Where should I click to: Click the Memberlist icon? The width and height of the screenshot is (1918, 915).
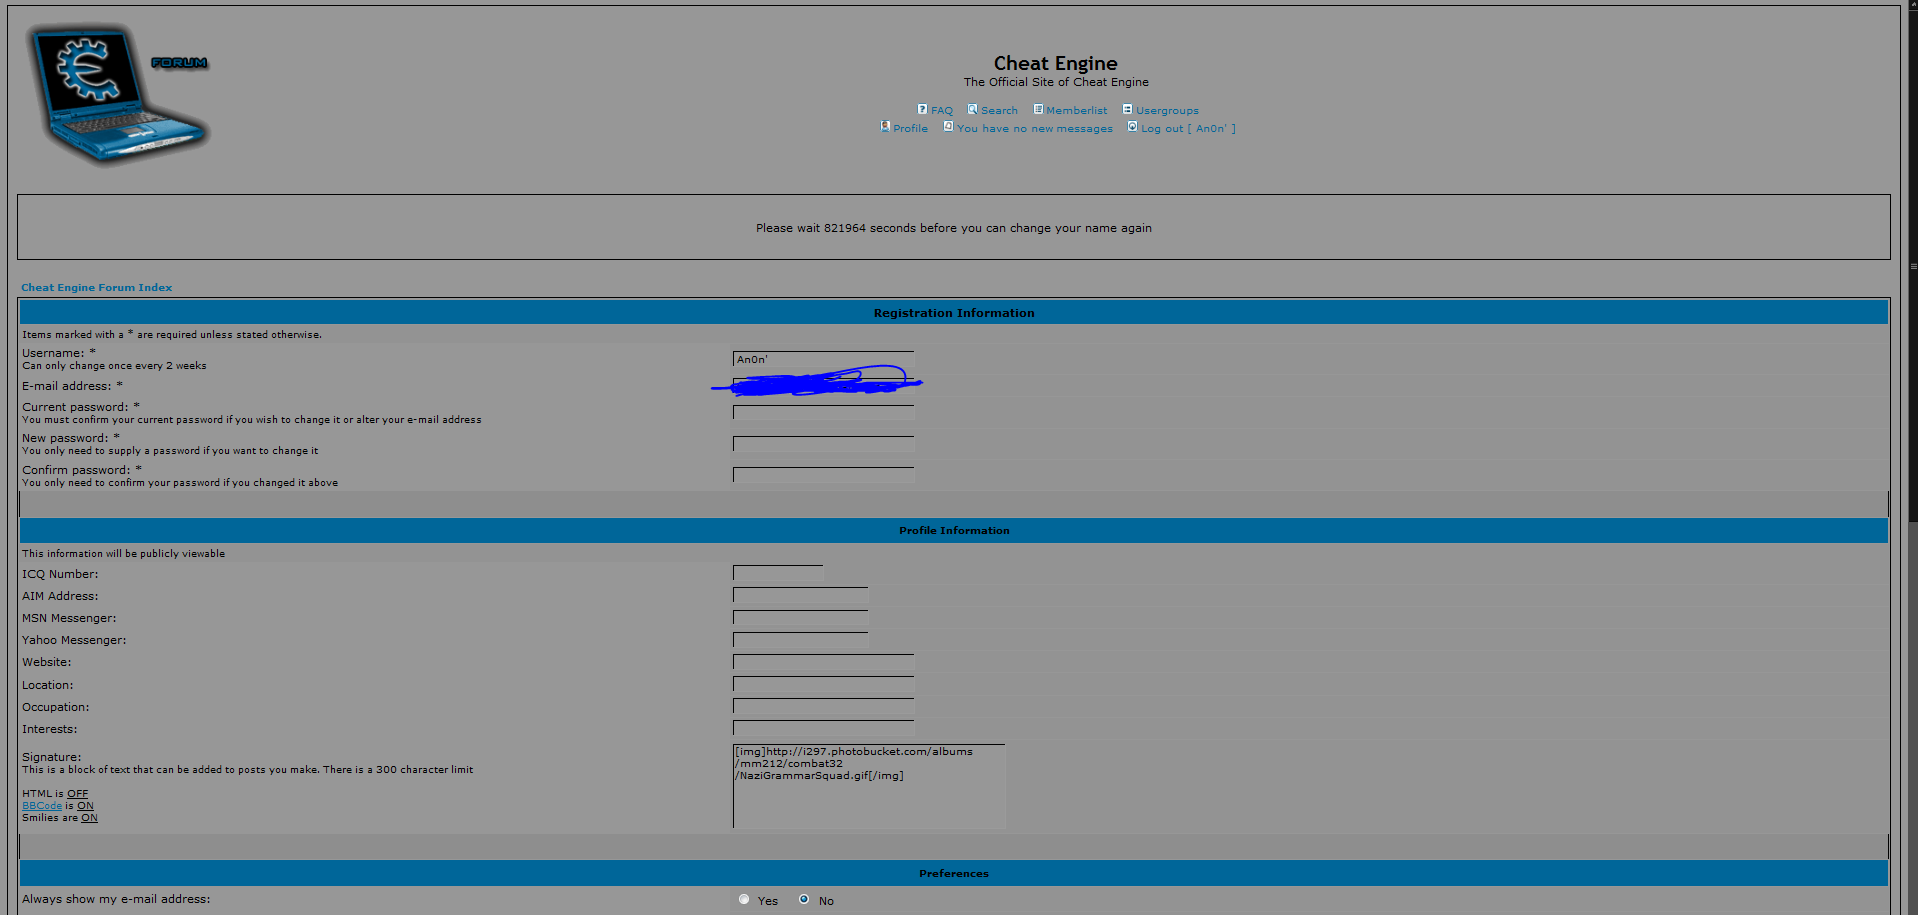1038,109
